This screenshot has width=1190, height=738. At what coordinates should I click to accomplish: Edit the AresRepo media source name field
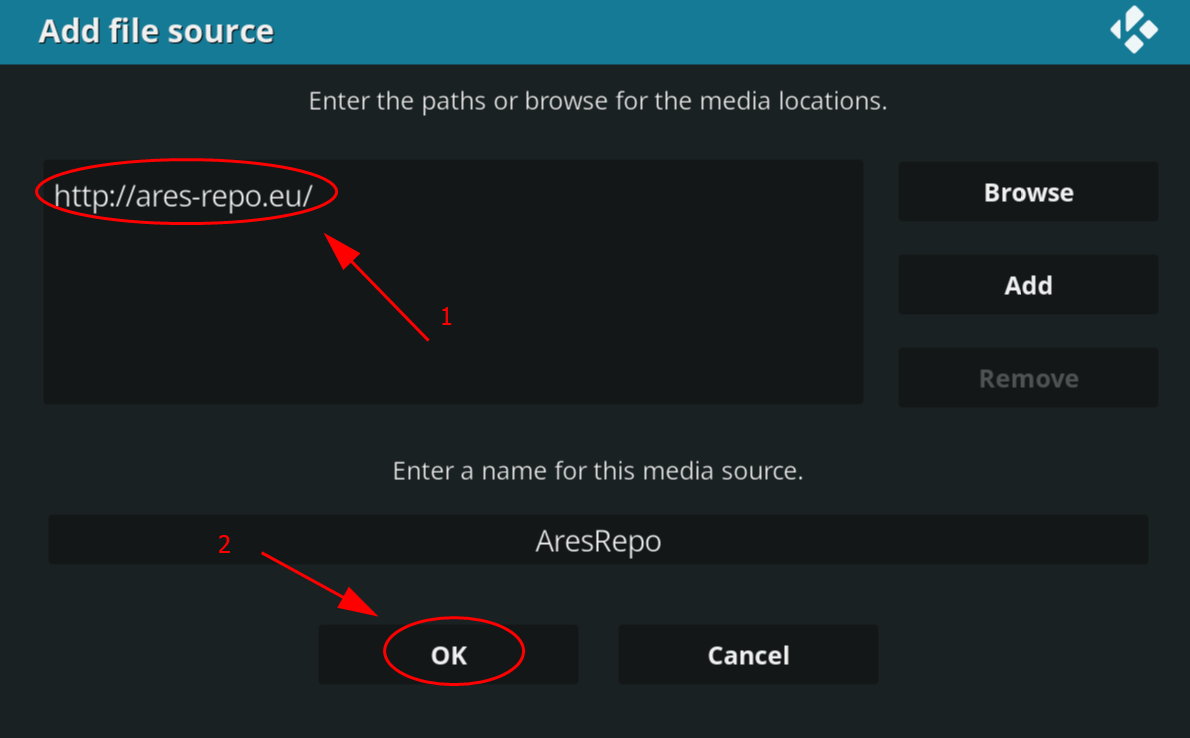pyautogui.click(x=598, y=540)
